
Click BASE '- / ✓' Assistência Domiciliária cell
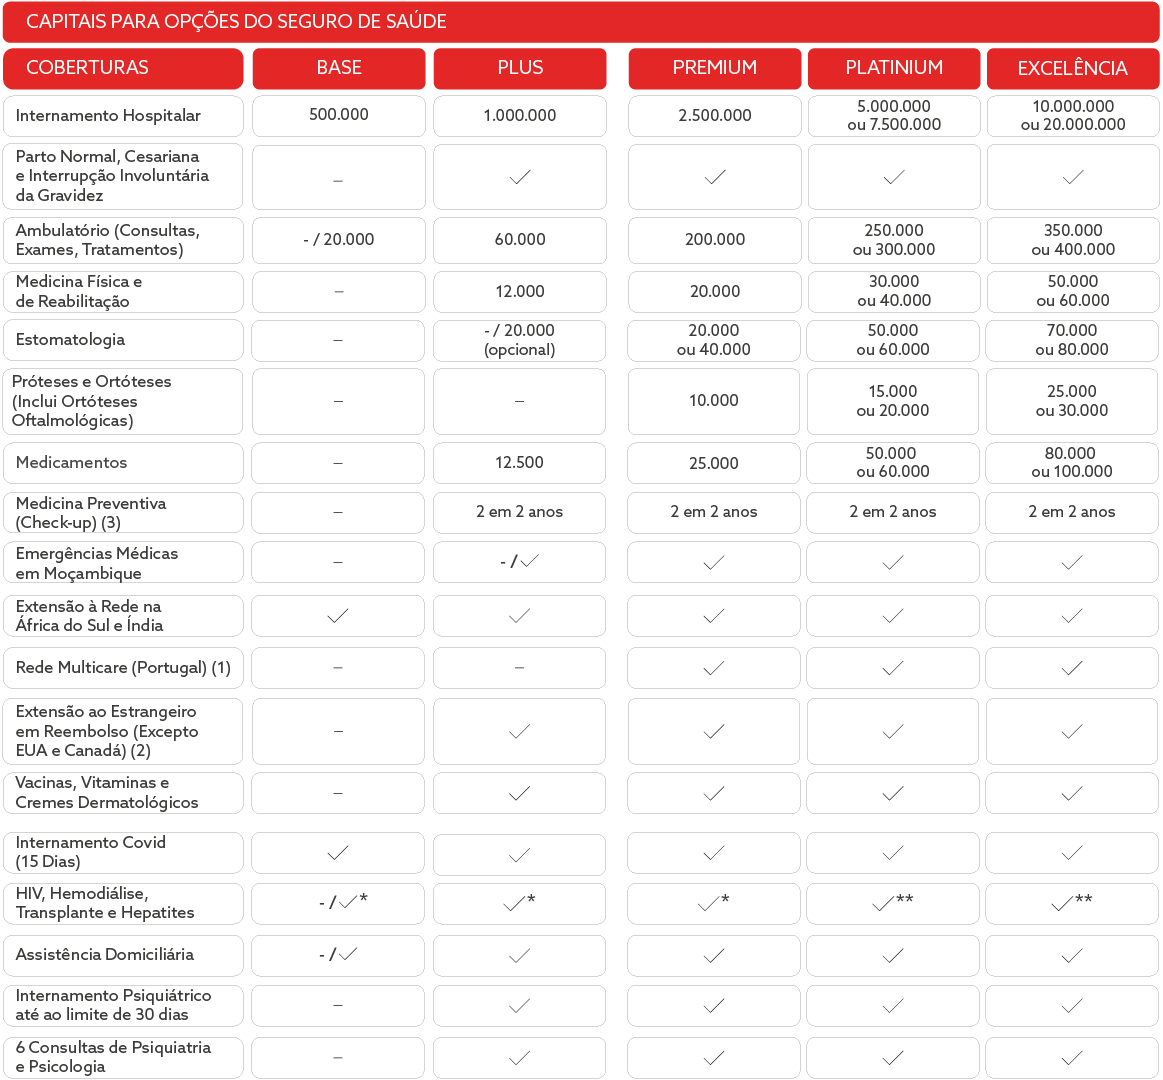coord(338,955)
